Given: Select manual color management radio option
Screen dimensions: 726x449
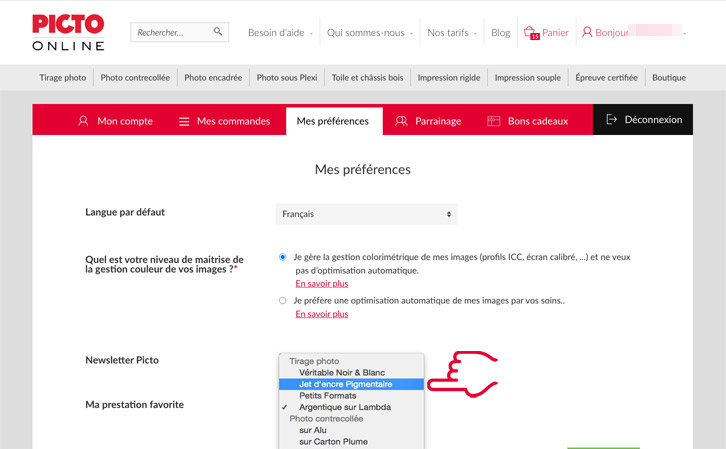Looking at the screenshot, I should point(283,257).
